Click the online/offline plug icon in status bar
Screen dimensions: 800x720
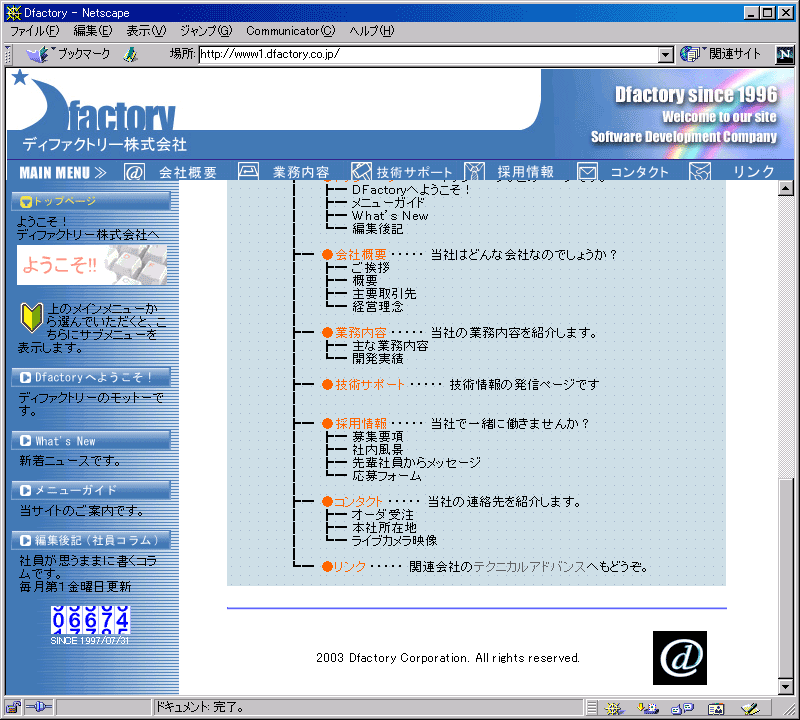[39, 707]
